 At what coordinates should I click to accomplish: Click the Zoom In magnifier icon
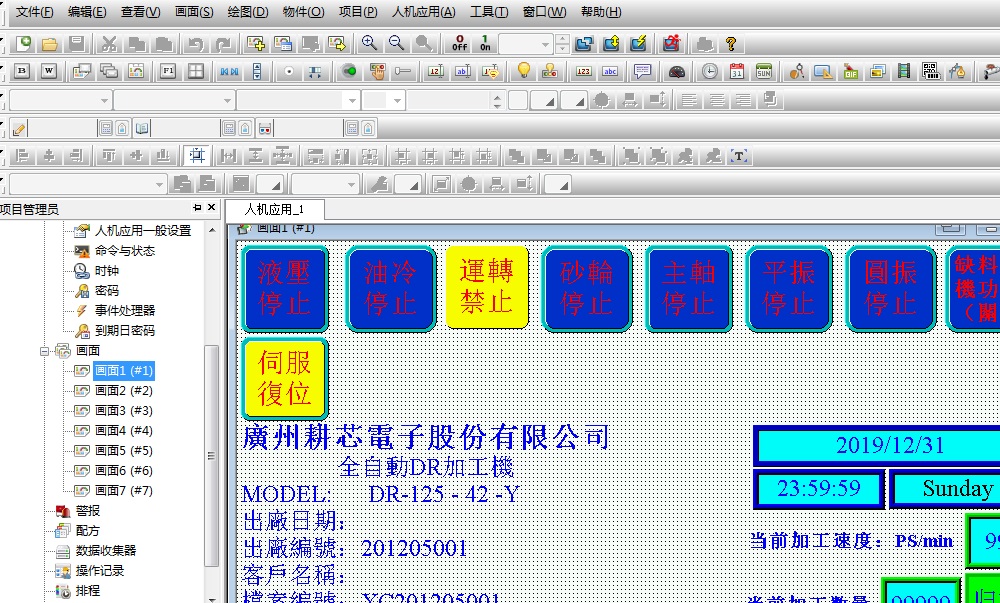370,43
